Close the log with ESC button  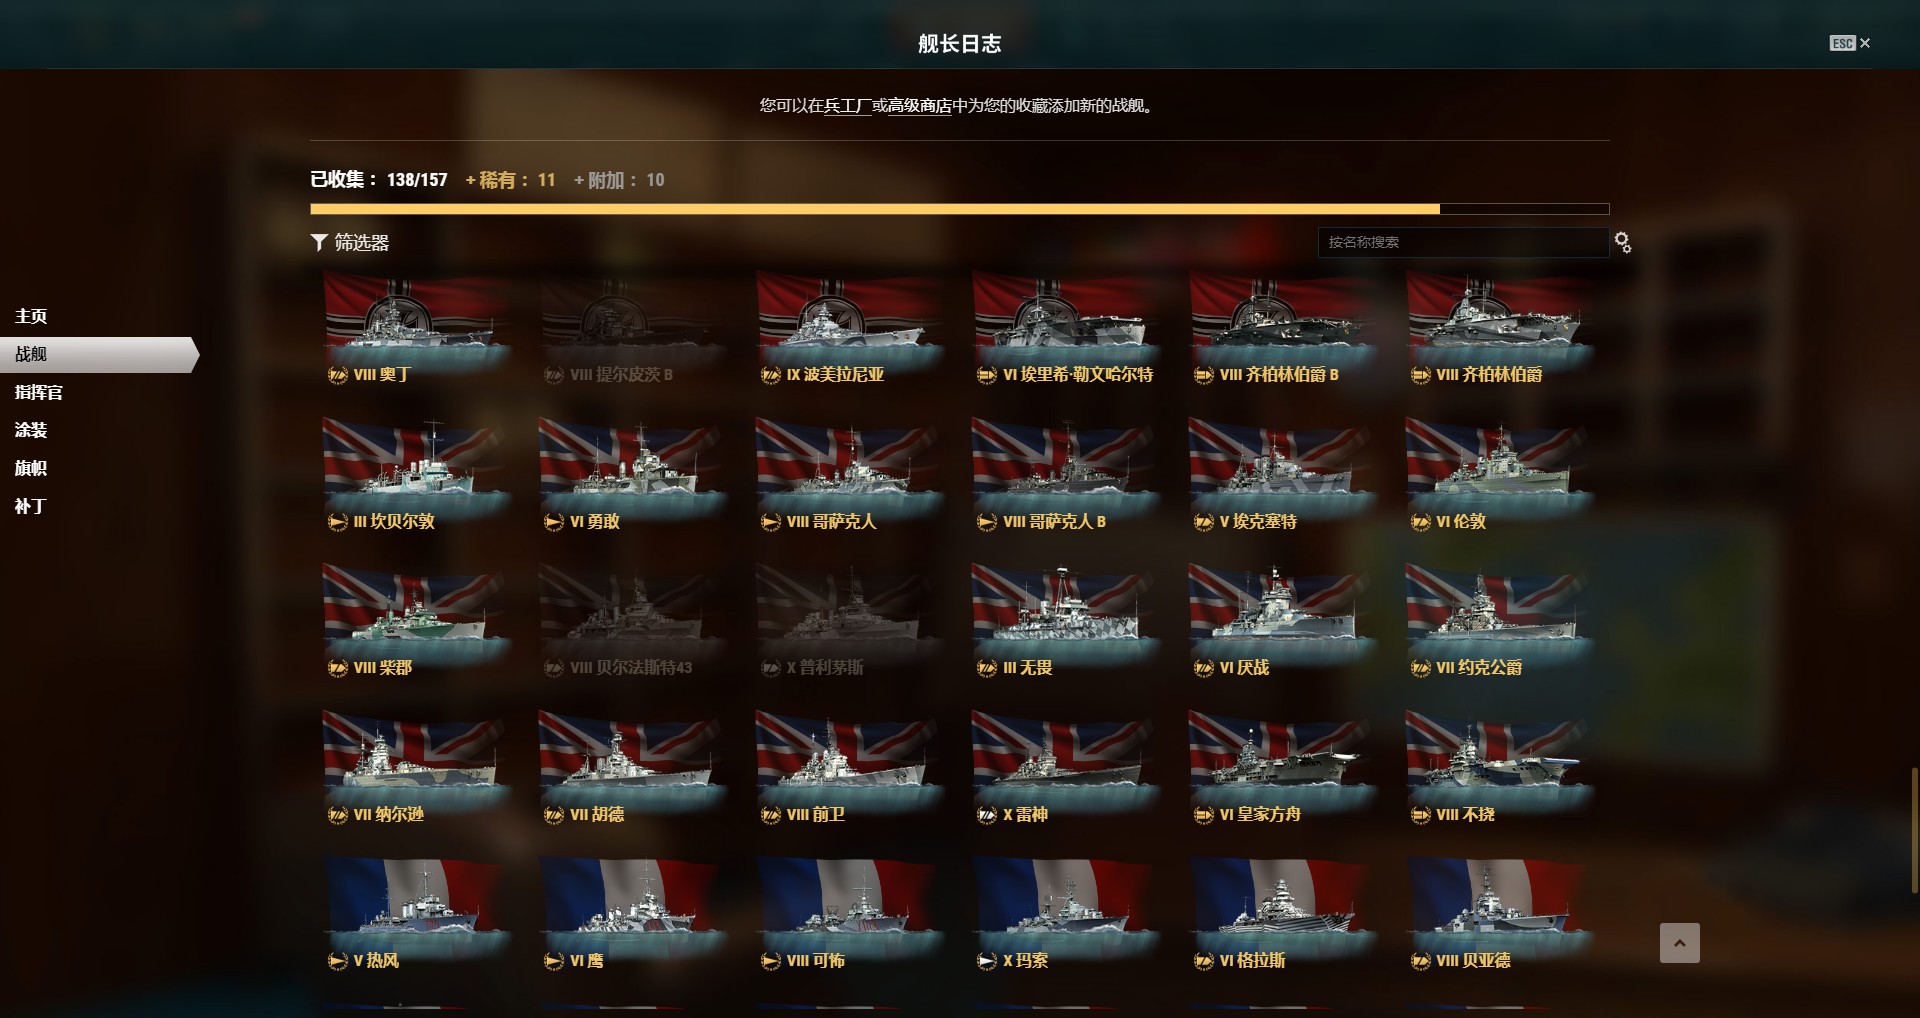click(x=1850, y=43)
